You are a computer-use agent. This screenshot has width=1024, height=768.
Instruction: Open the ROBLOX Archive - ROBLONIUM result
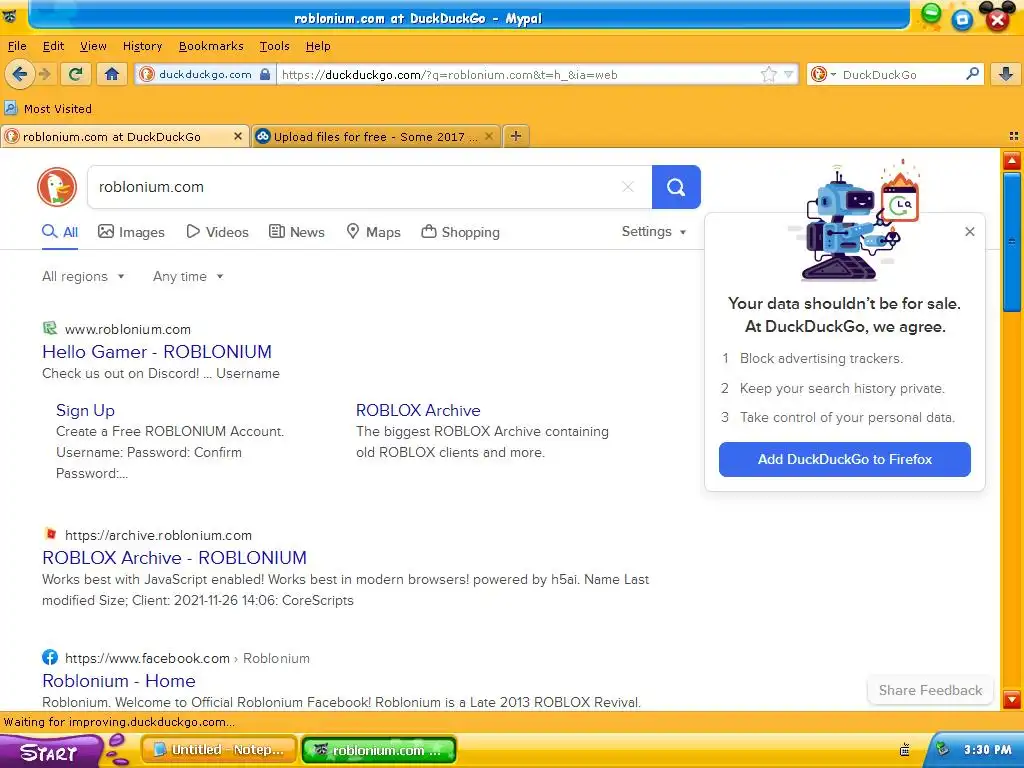(x=174, y=558)
